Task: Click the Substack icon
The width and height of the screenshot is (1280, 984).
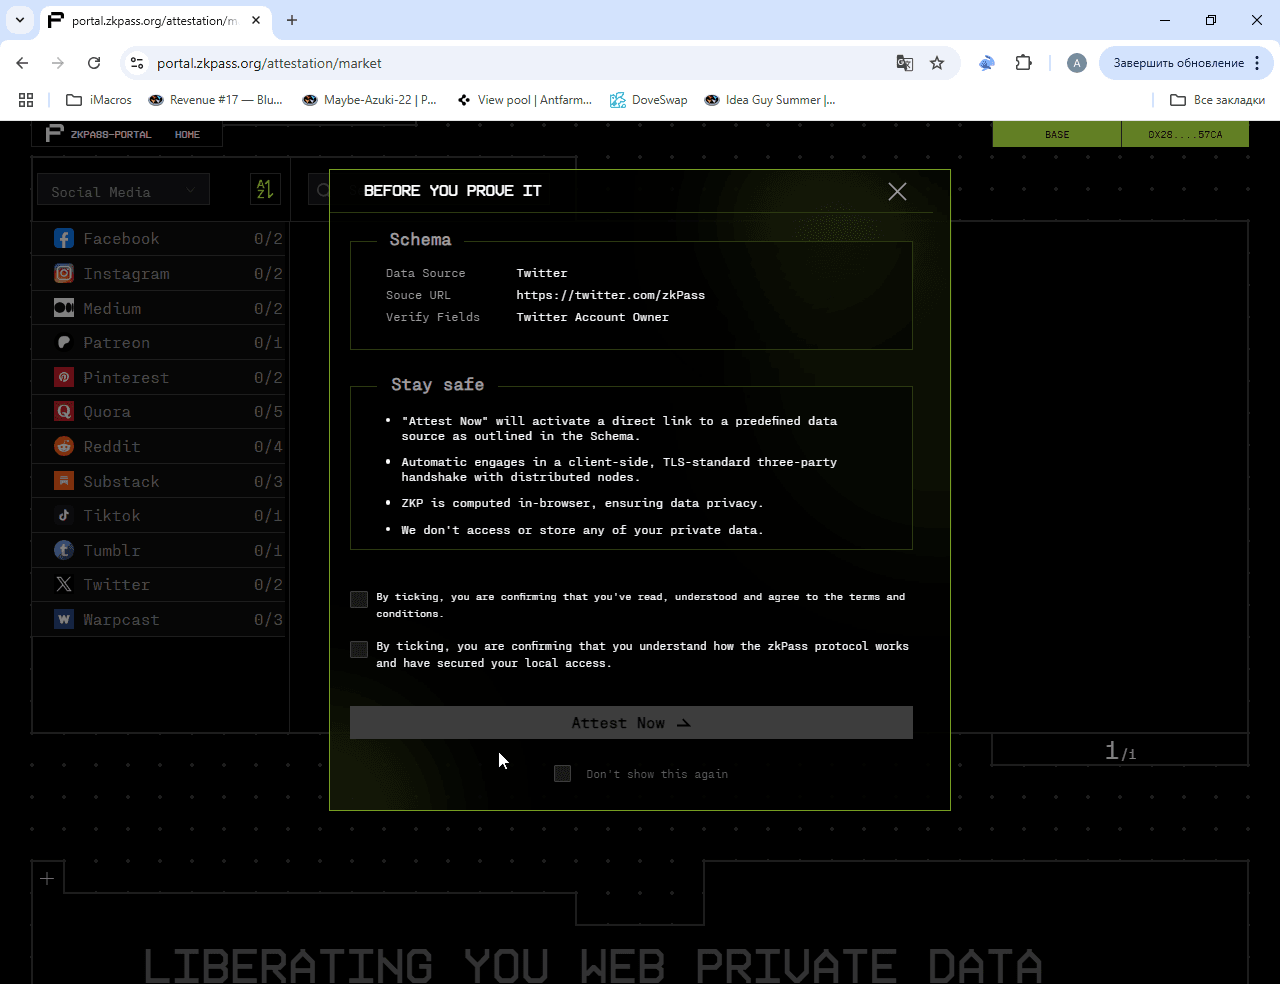Action: coord(64,481)
